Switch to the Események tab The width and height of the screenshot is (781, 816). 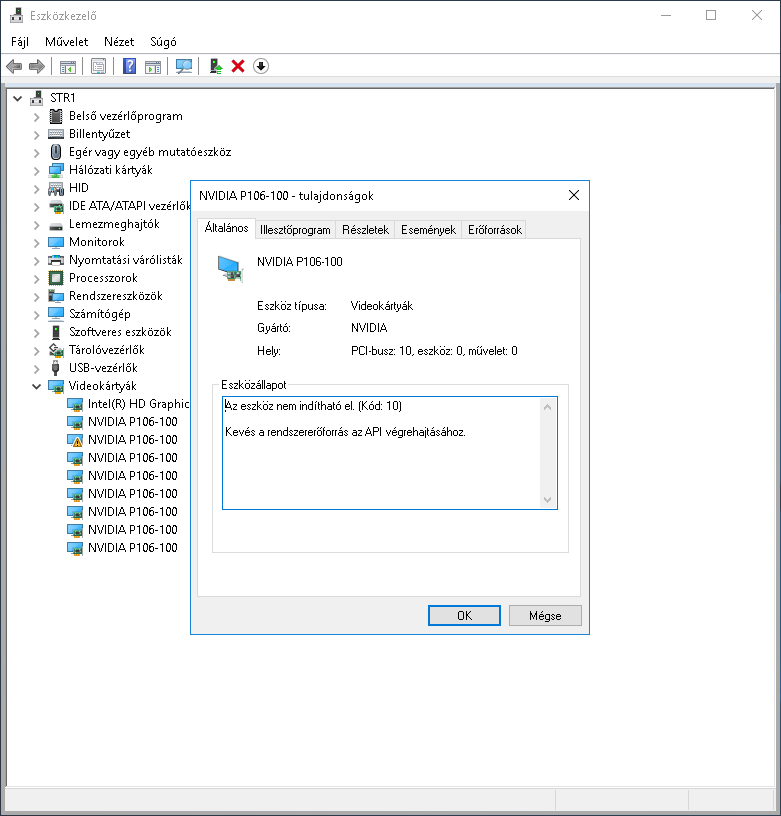(428, 230)
